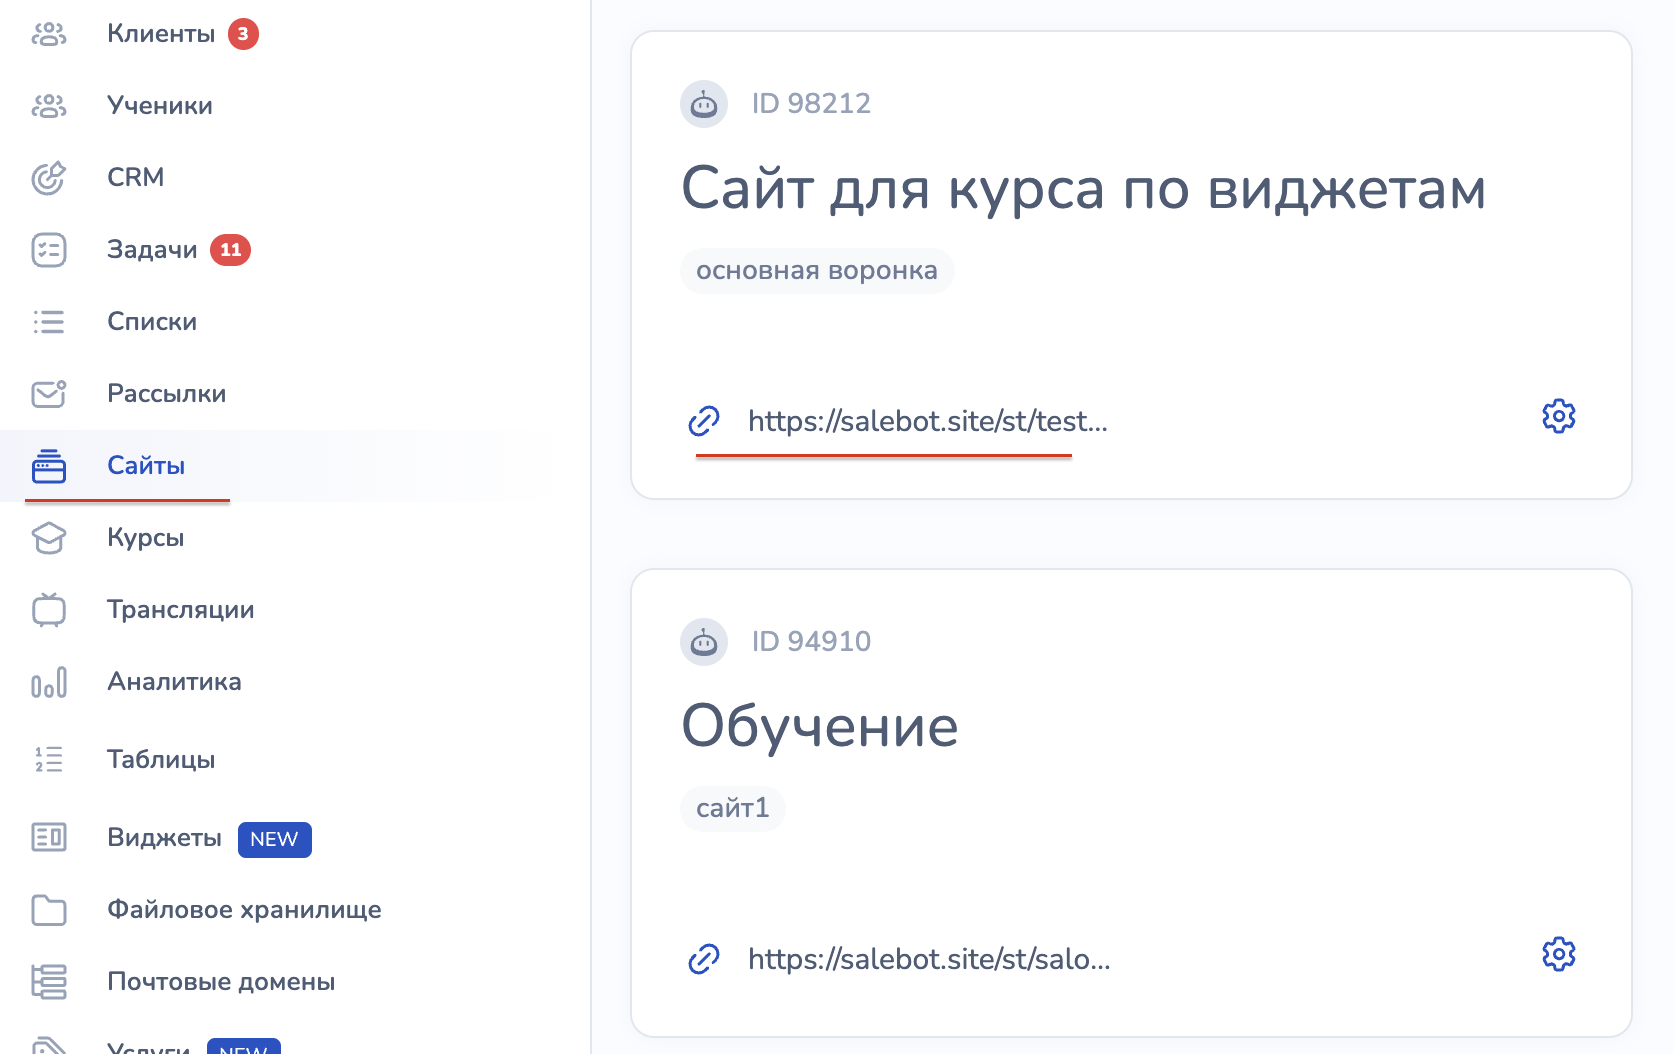Go to Задачи in the sidebar
The image size is (1674, 1054).
point(152,250)
